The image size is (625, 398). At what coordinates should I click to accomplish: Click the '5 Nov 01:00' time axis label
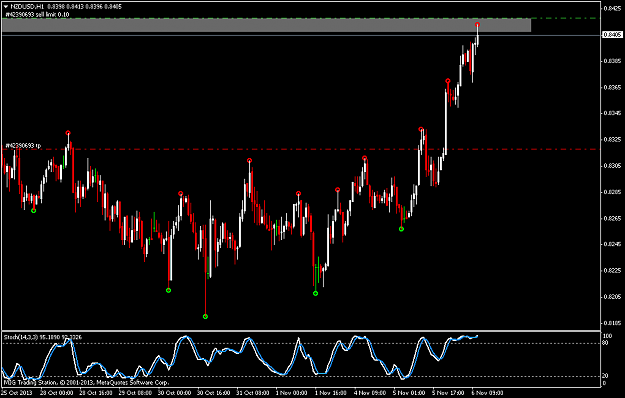(409, 393)
